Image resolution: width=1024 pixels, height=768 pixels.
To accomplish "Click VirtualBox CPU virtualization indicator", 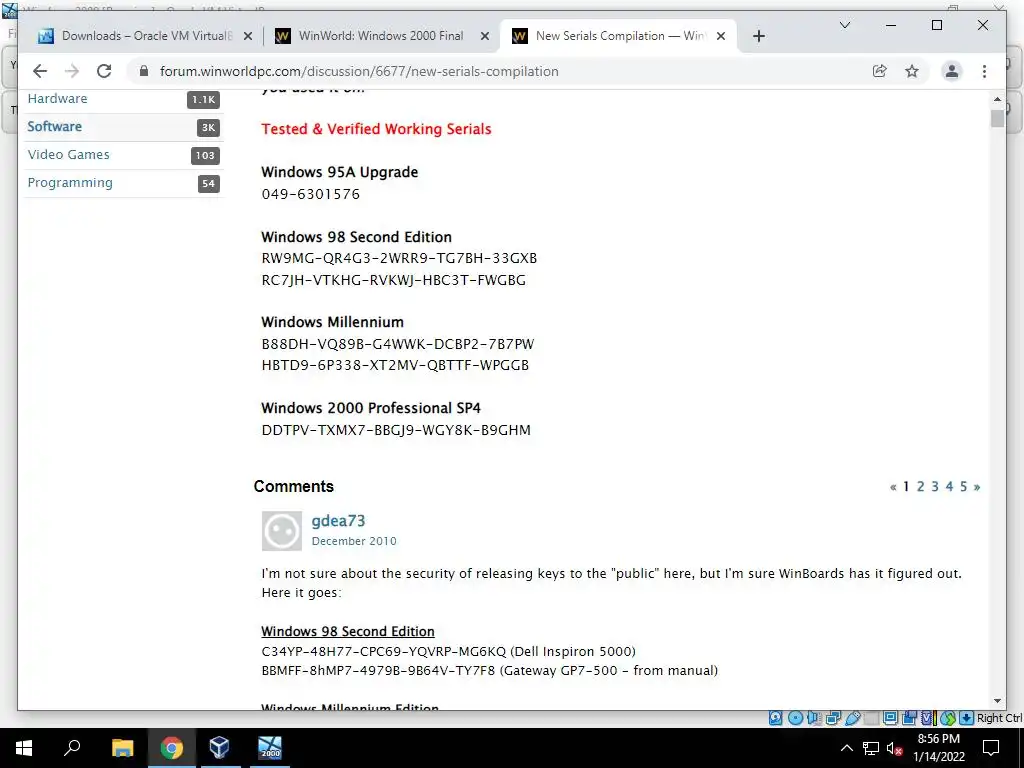I will 928,718.
